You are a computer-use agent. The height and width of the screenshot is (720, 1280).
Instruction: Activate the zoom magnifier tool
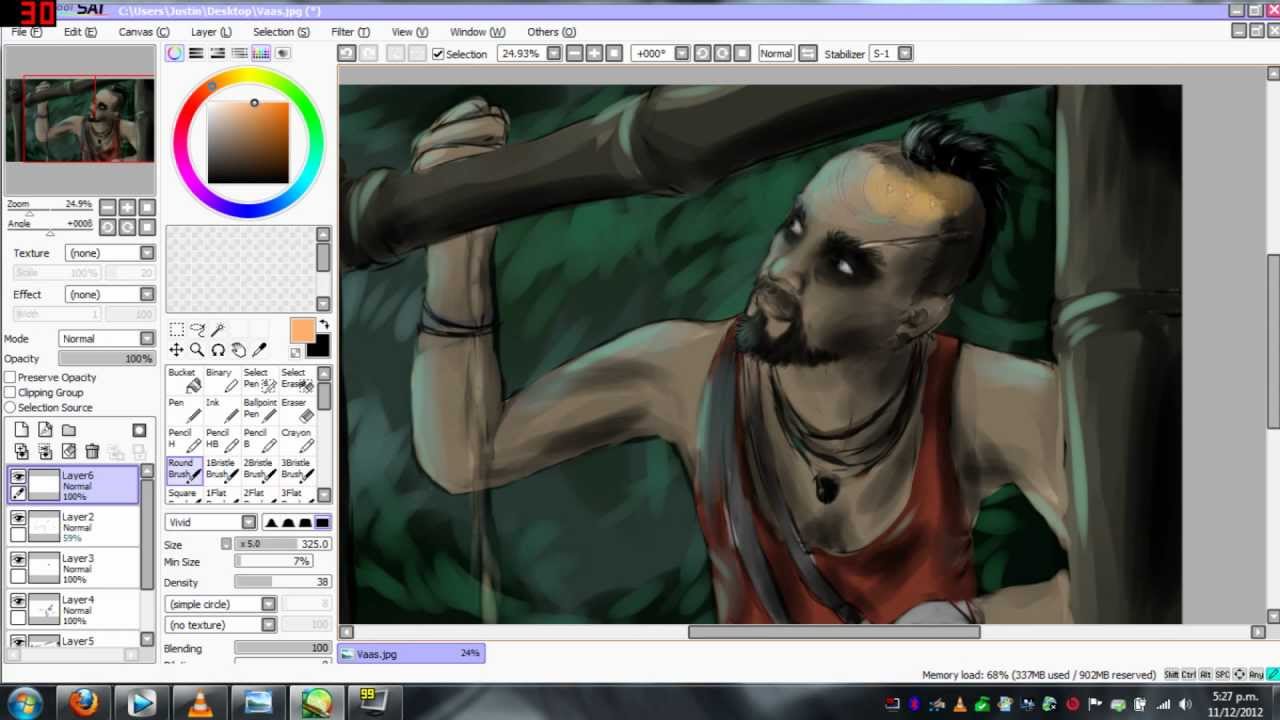pos(197,350)
